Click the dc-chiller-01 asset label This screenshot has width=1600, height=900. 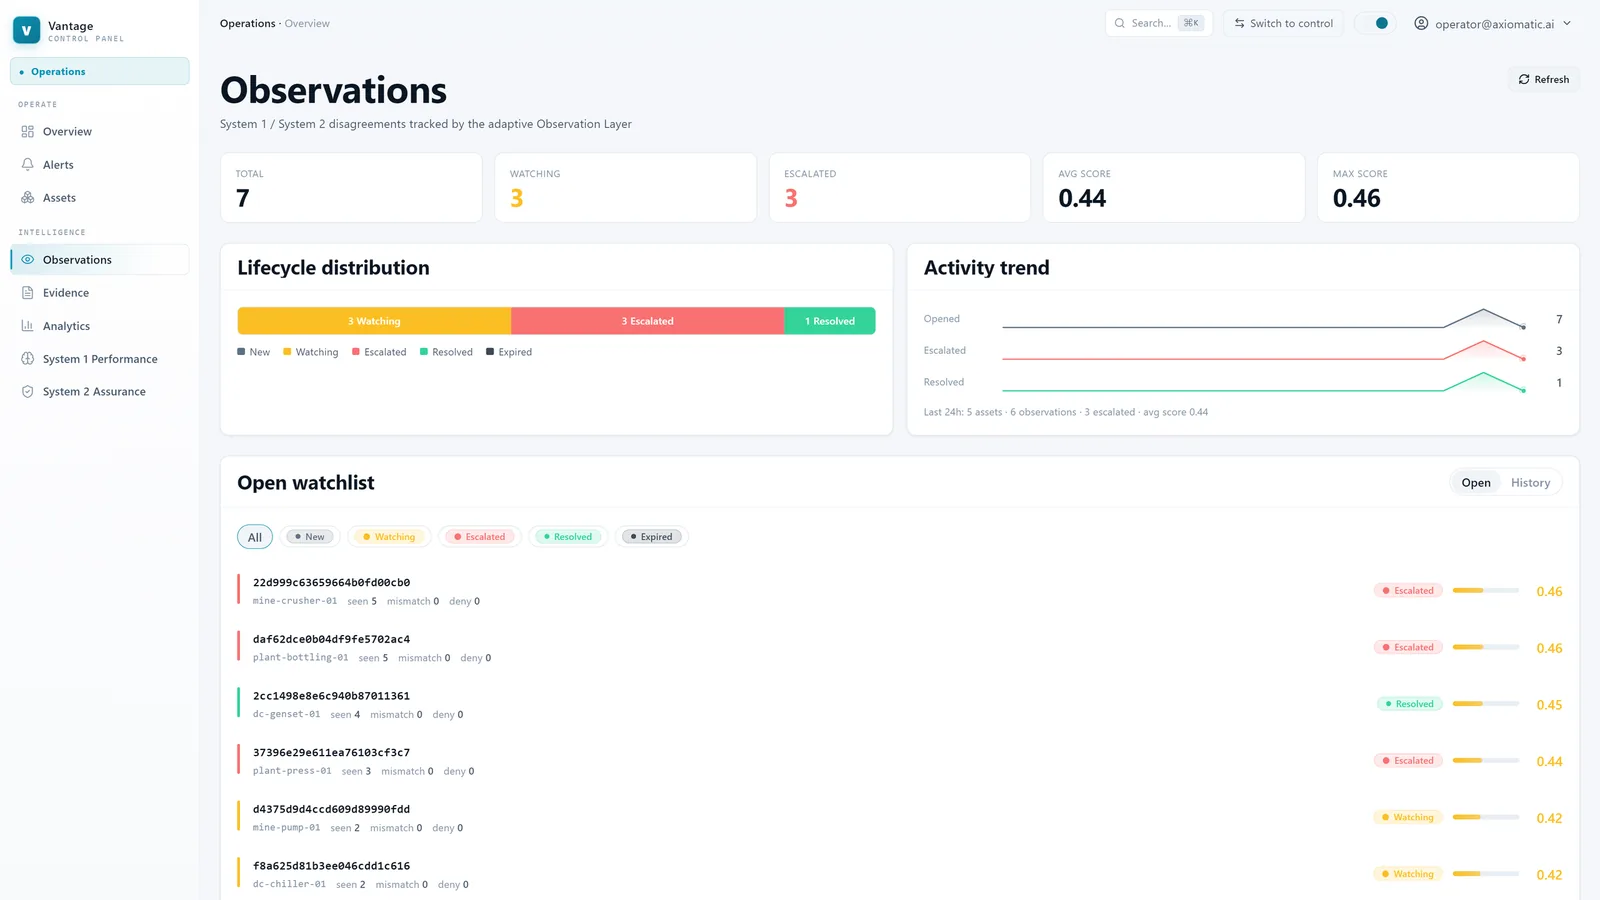[289, 885]
